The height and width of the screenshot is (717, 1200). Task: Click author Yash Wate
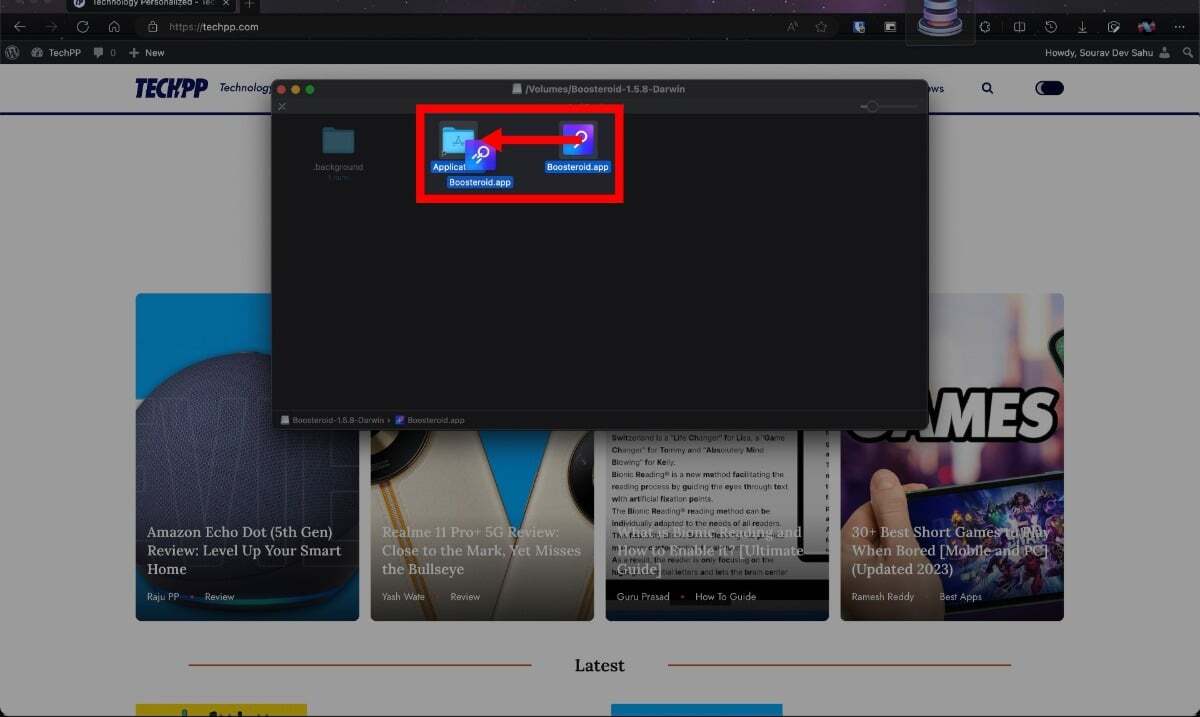click(403, 597)
